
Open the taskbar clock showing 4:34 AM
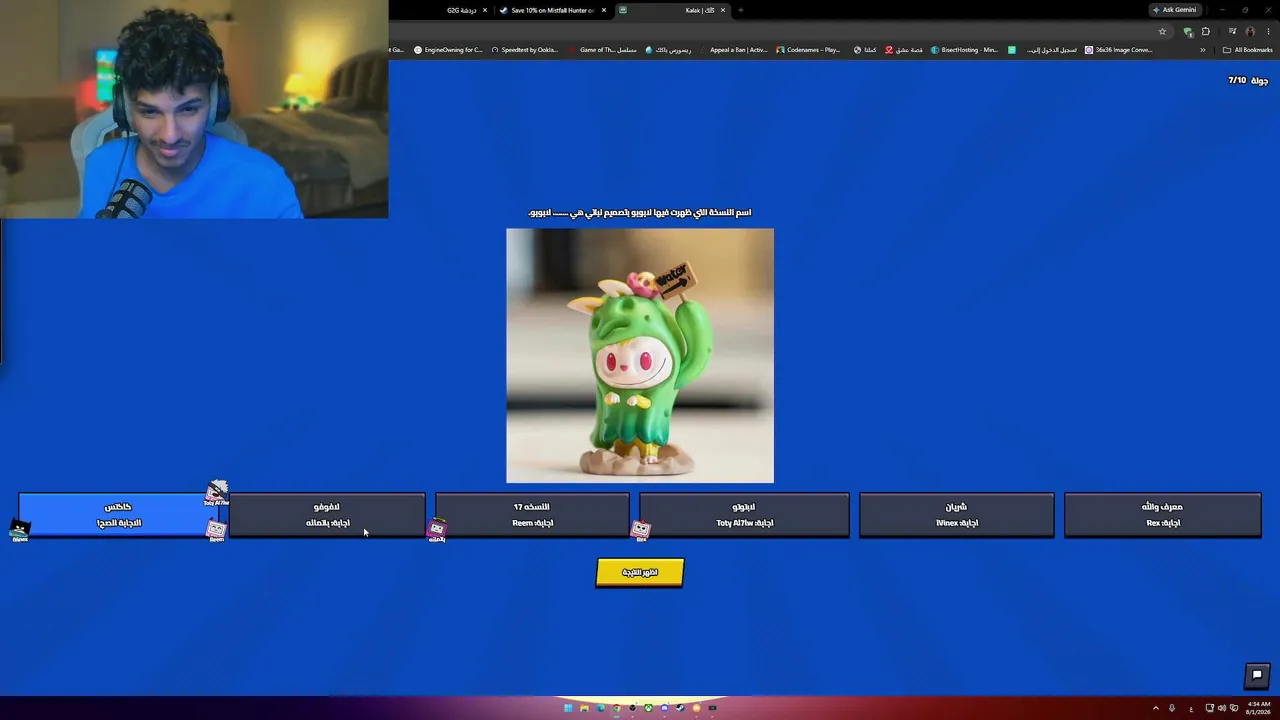click(1258, 708)
